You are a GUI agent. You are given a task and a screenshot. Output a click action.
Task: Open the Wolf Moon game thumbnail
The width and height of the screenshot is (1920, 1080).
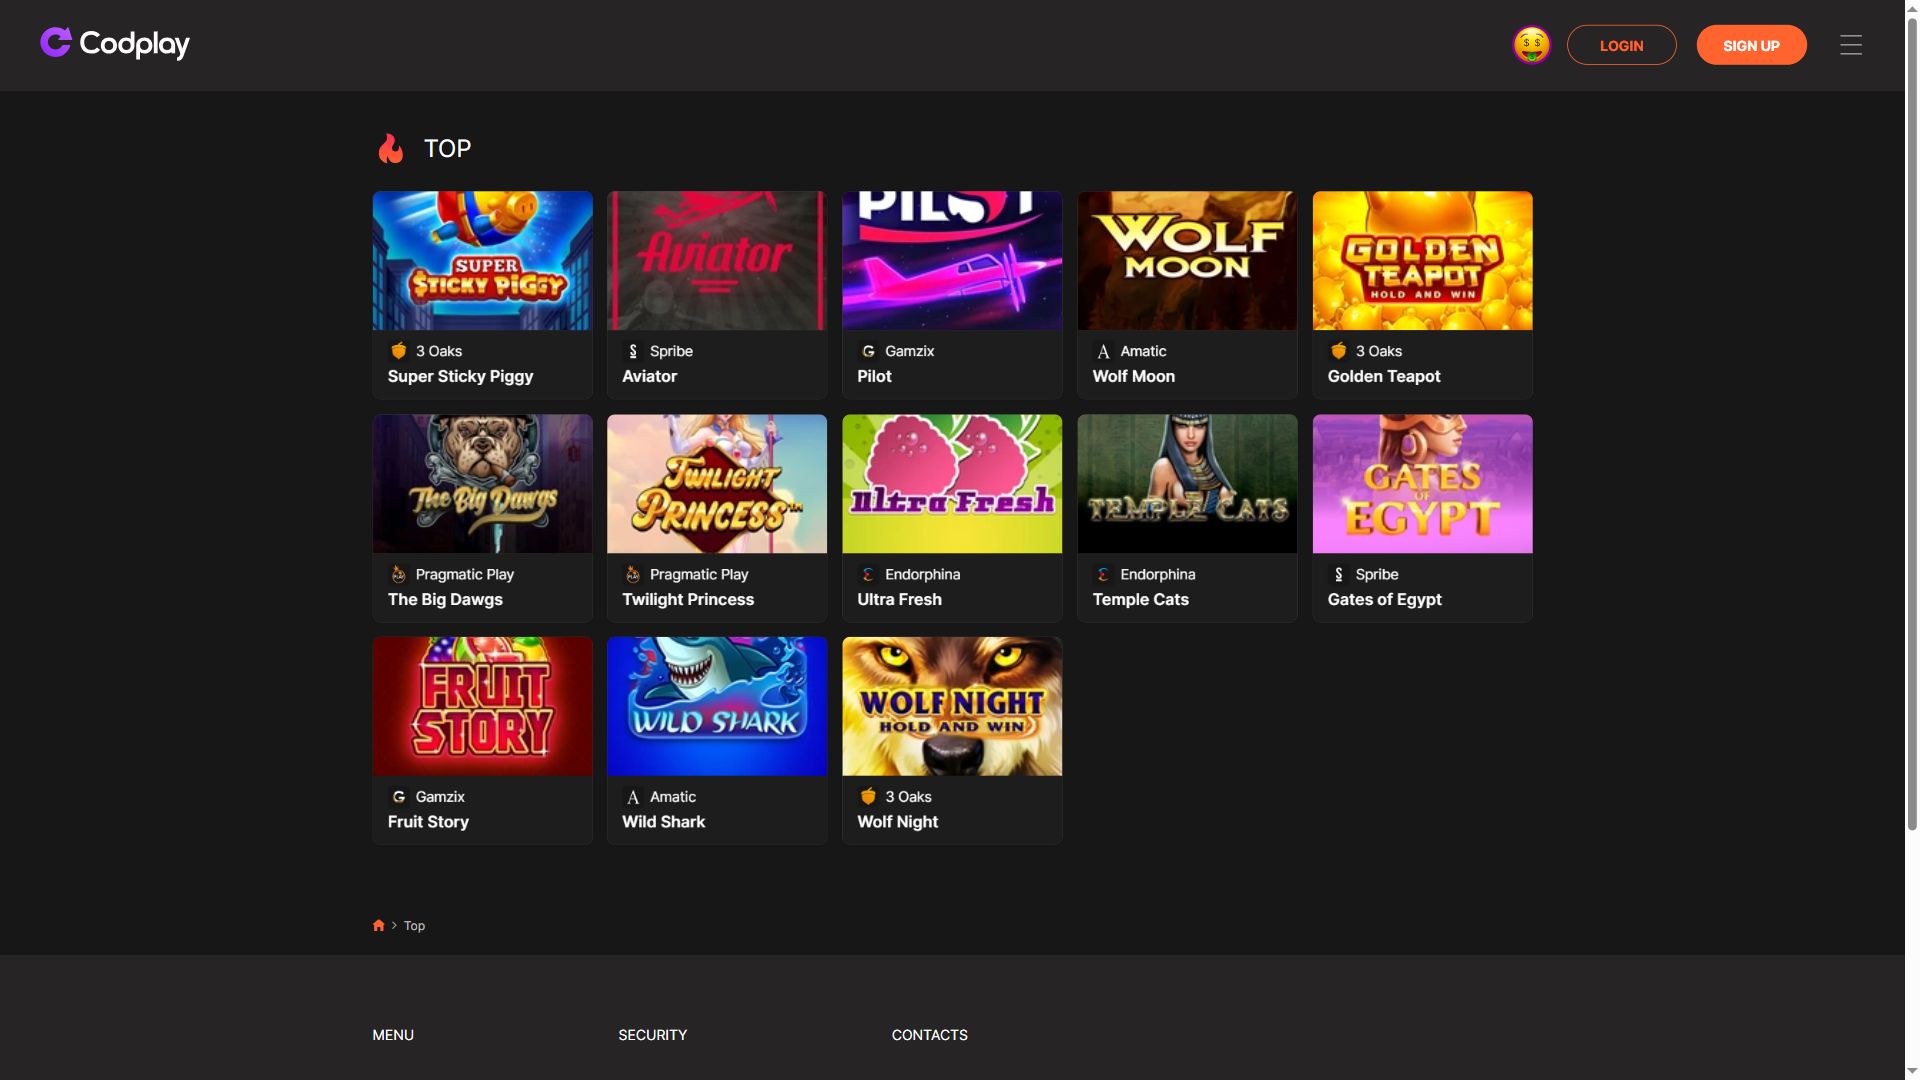click(x=1187, y=260)
